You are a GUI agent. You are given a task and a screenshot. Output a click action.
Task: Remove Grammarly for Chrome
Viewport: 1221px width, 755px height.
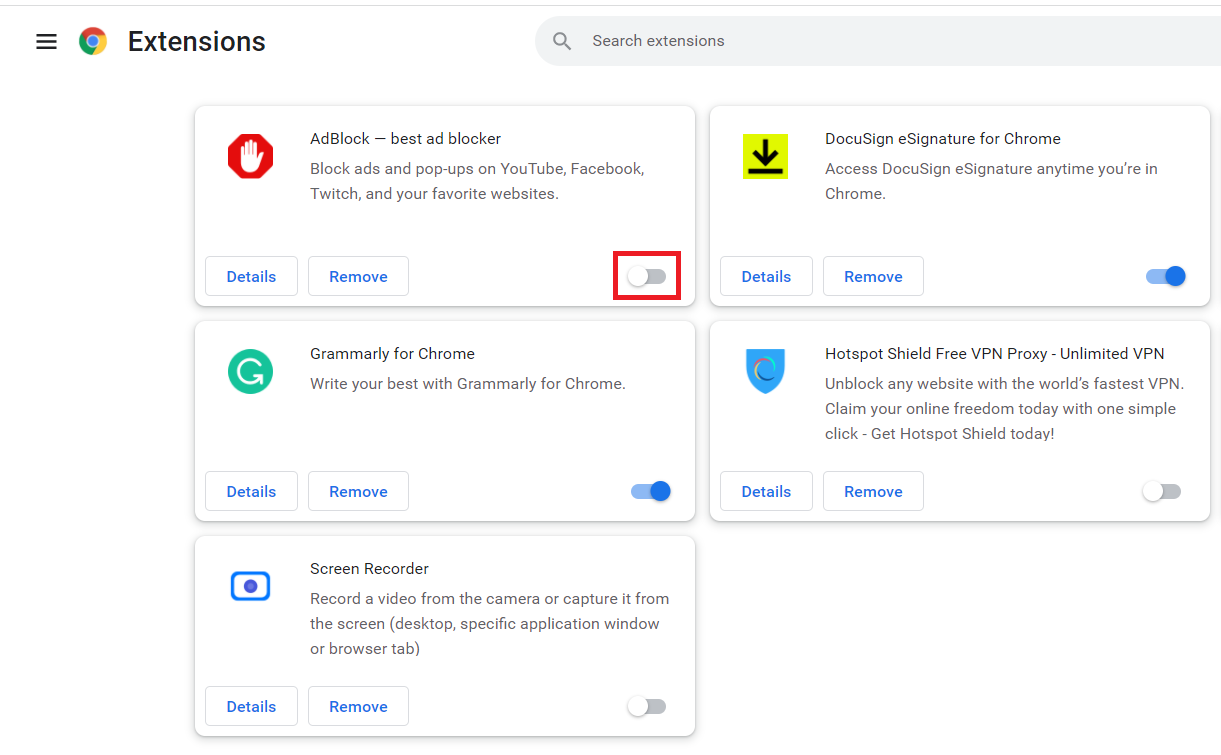click(358, 491)
